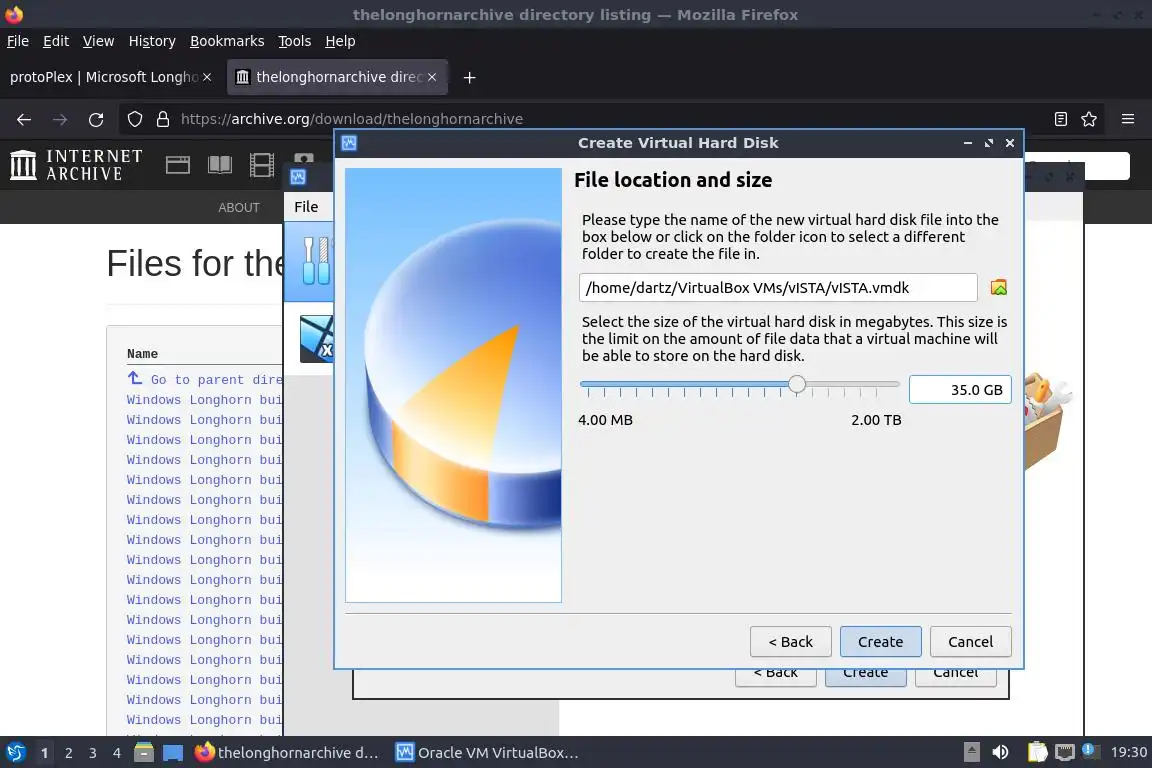Click the ABOUT link on Internet Archive

tap(239, 208)
